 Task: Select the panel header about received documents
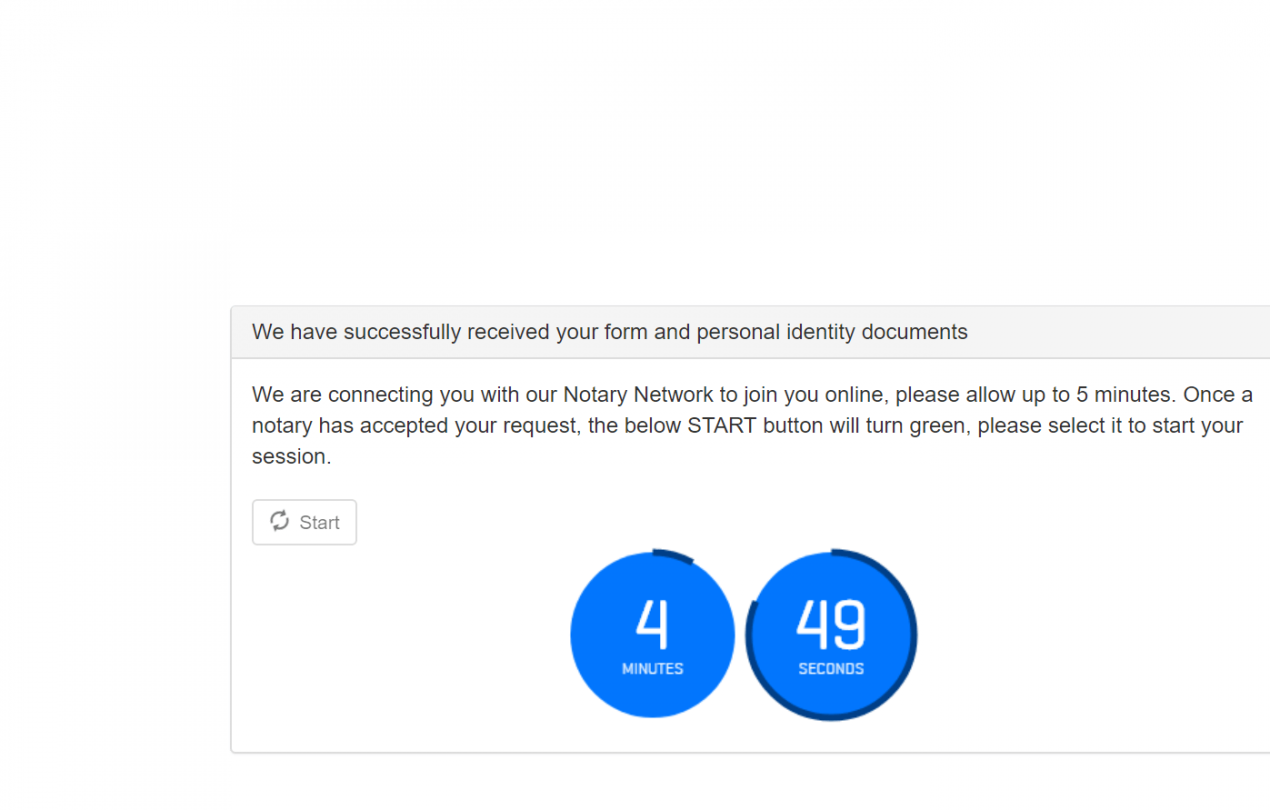pos(608,331)
